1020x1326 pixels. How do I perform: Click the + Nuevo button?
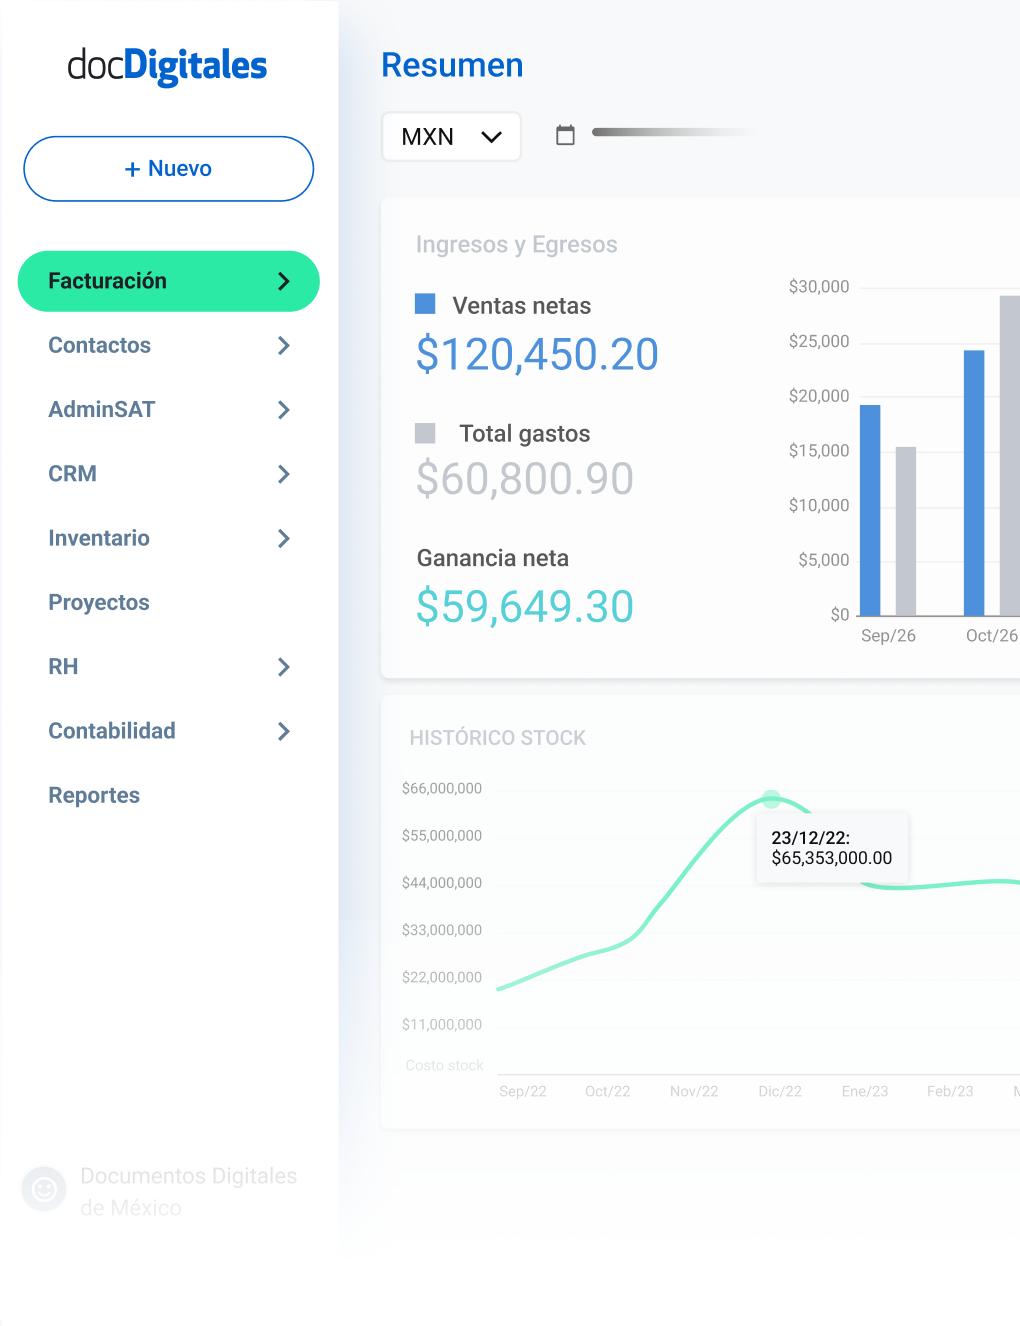[168, 169]
